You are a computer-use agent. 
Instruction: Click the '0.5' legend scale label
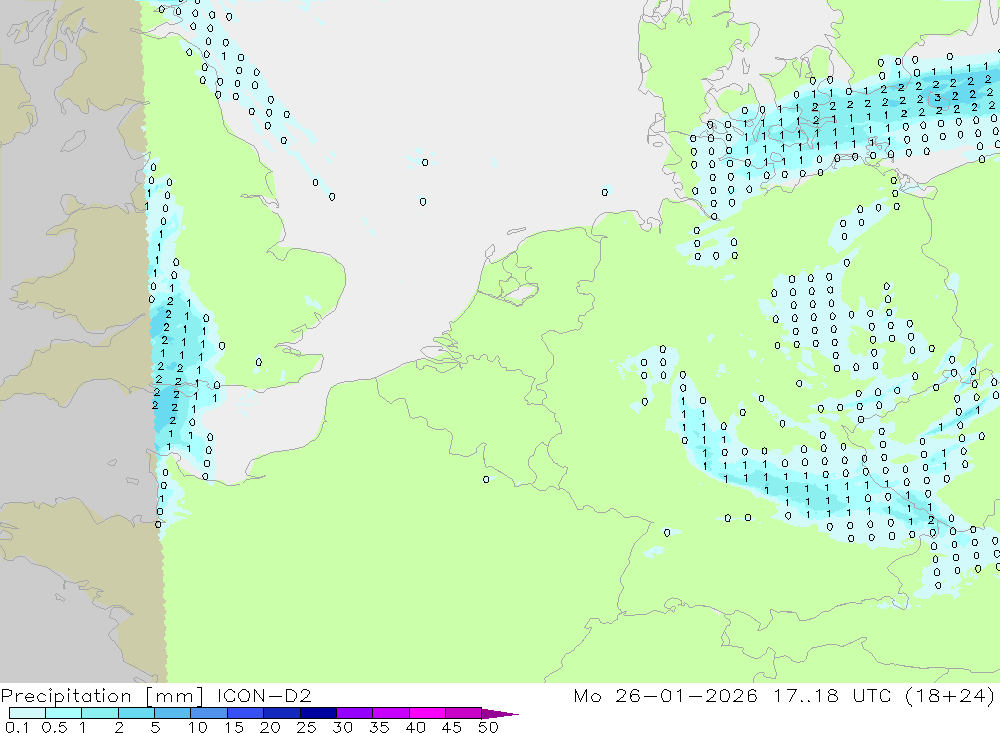click(54, 727)
